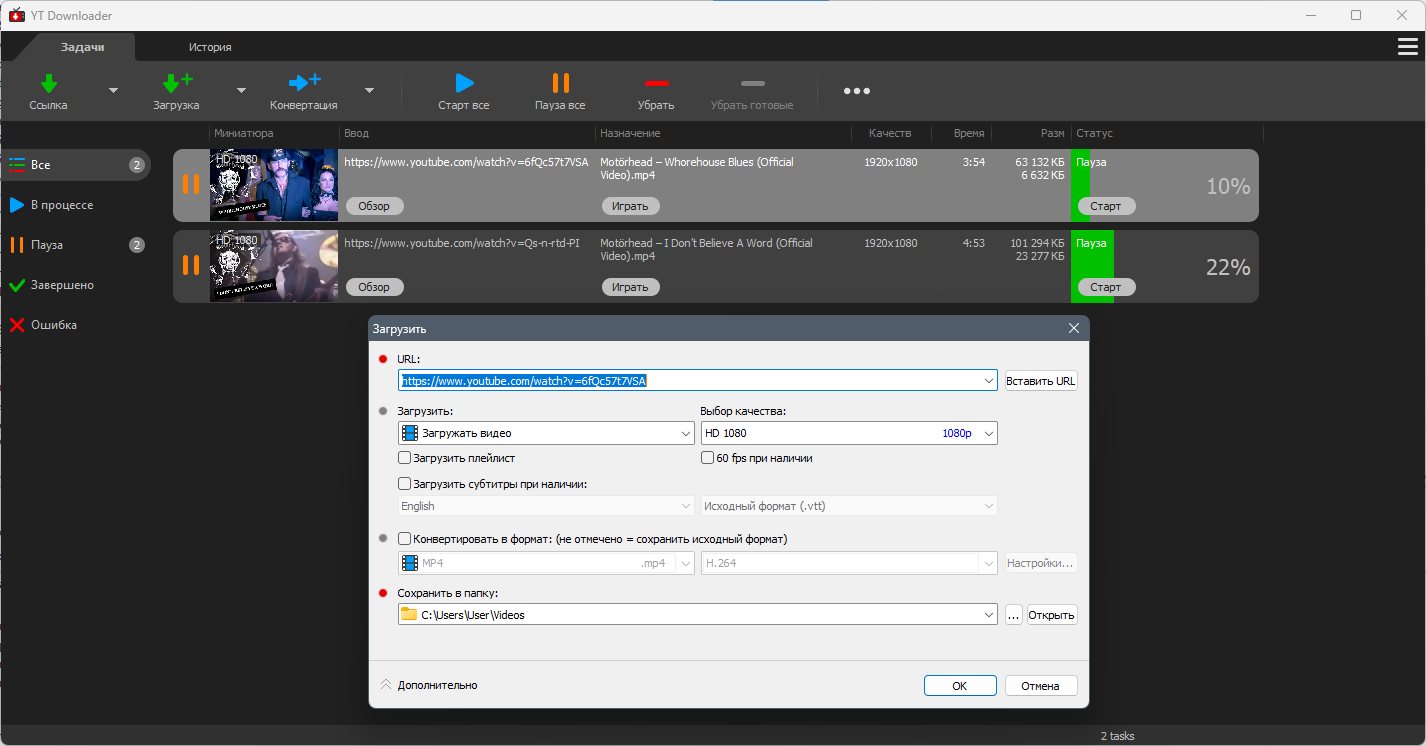This screenshot has width=1426, height=746.
Task: Click the orange Пауза все icon
Action: (x=560, y=83)
